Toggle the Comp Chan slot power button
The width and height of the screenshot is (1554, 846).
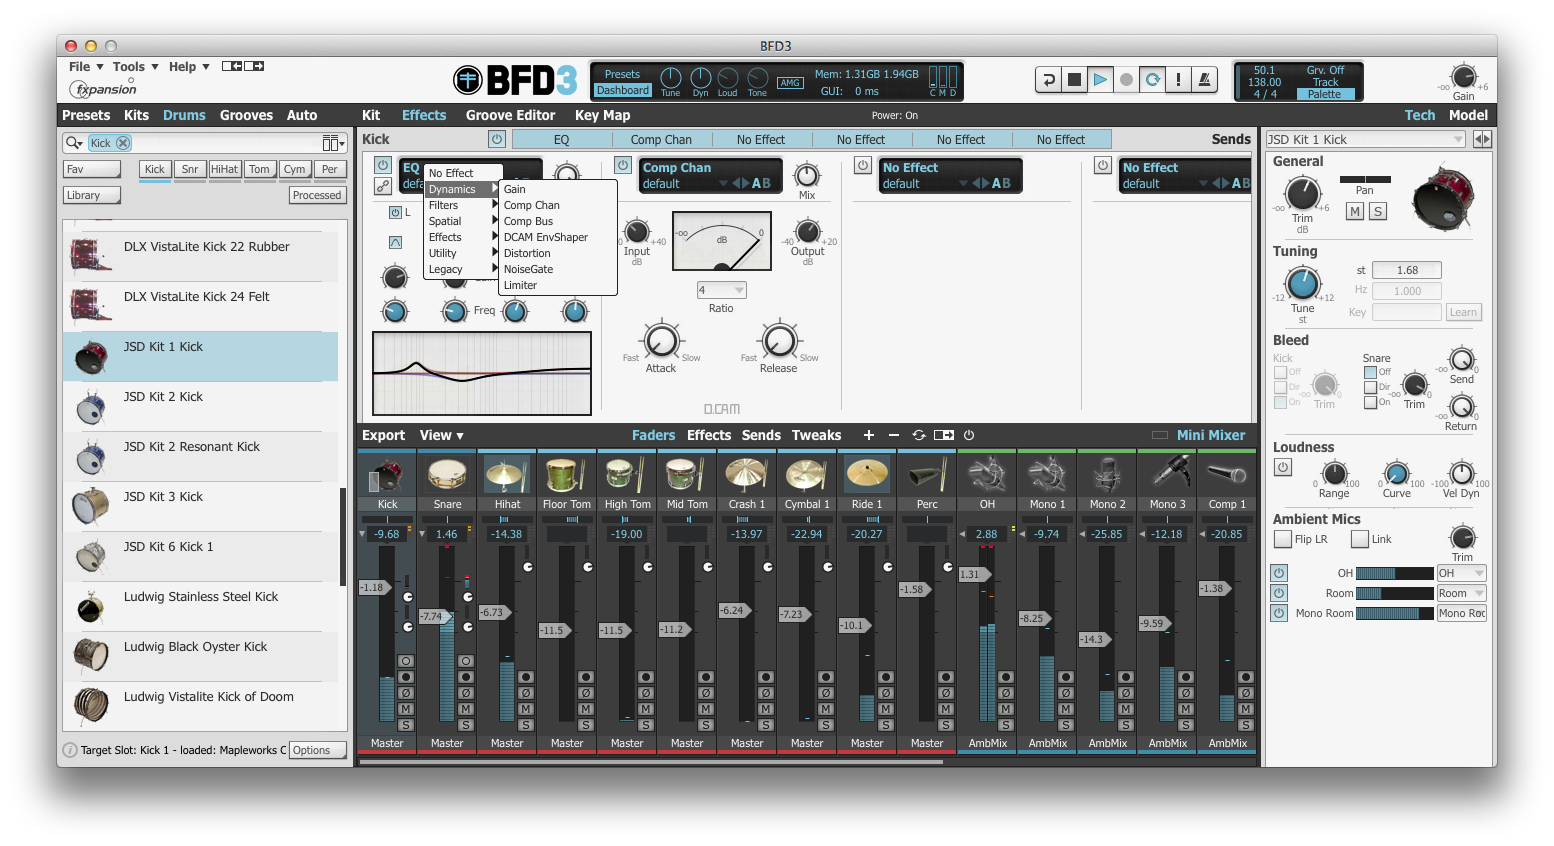pyautogui.click(x=623, y=165)
